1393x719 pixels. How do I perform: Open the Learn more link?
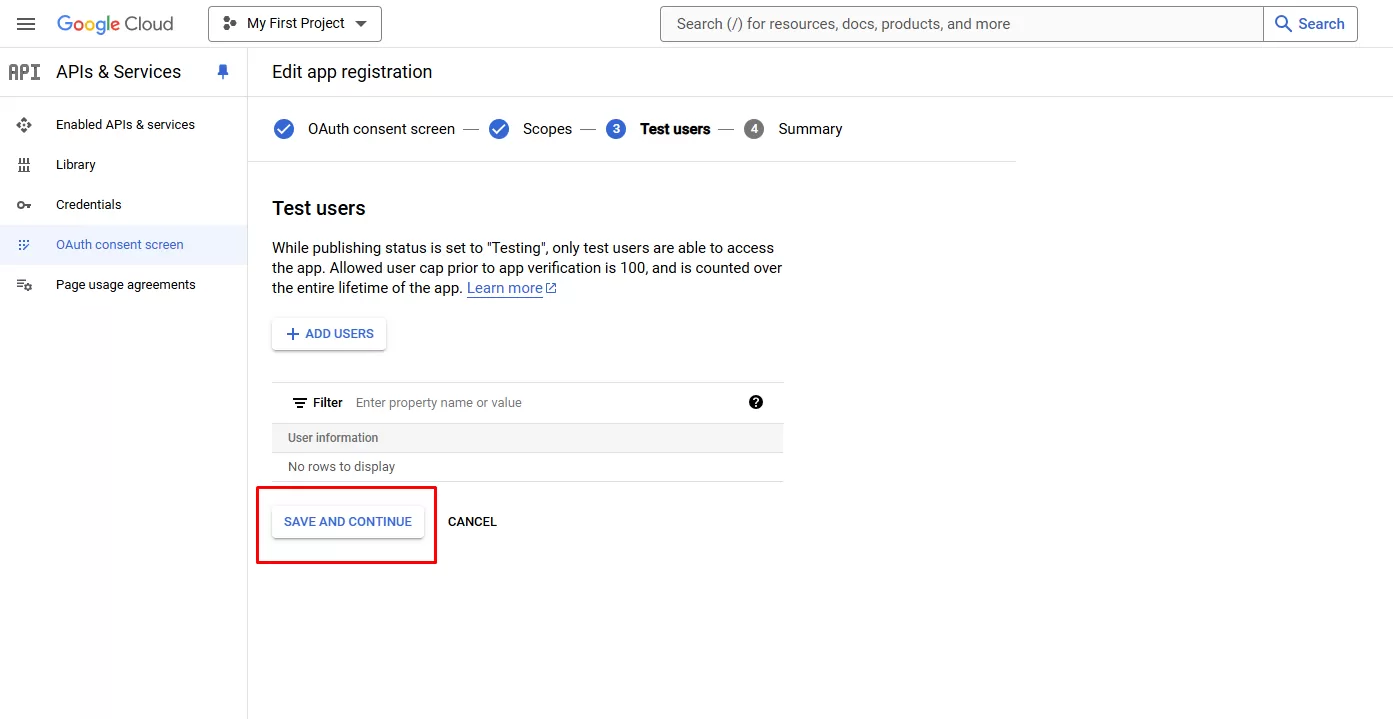(x=505, y=288)
